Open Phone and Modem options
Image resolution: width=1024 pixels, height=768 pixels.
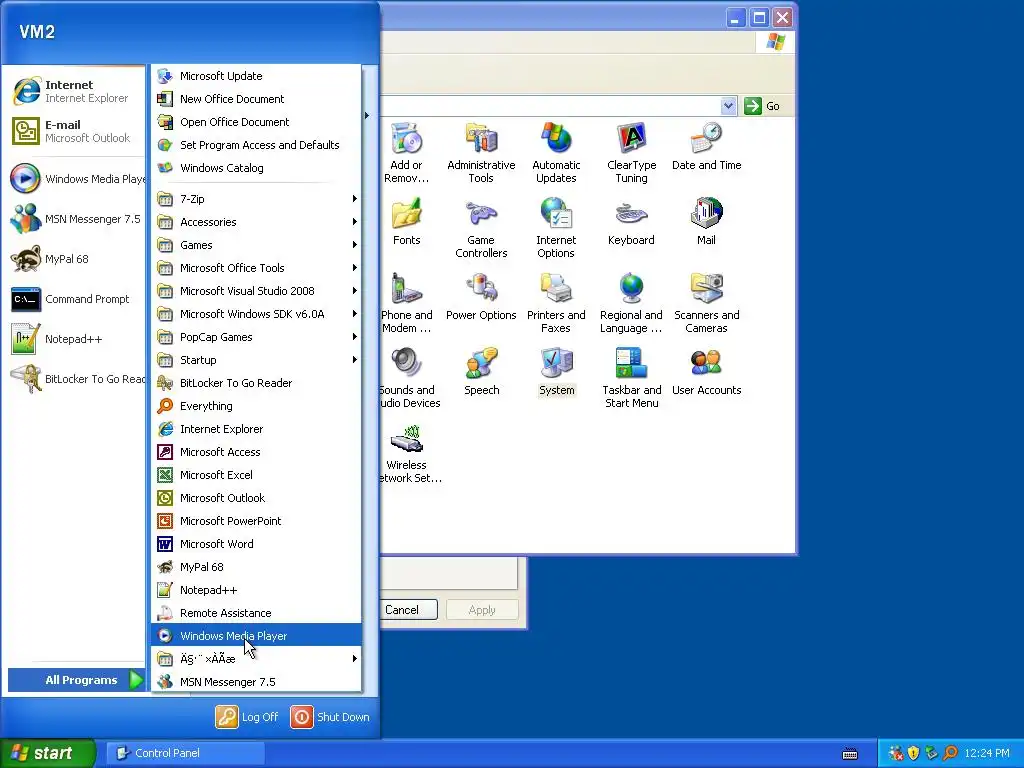(406, 303)
